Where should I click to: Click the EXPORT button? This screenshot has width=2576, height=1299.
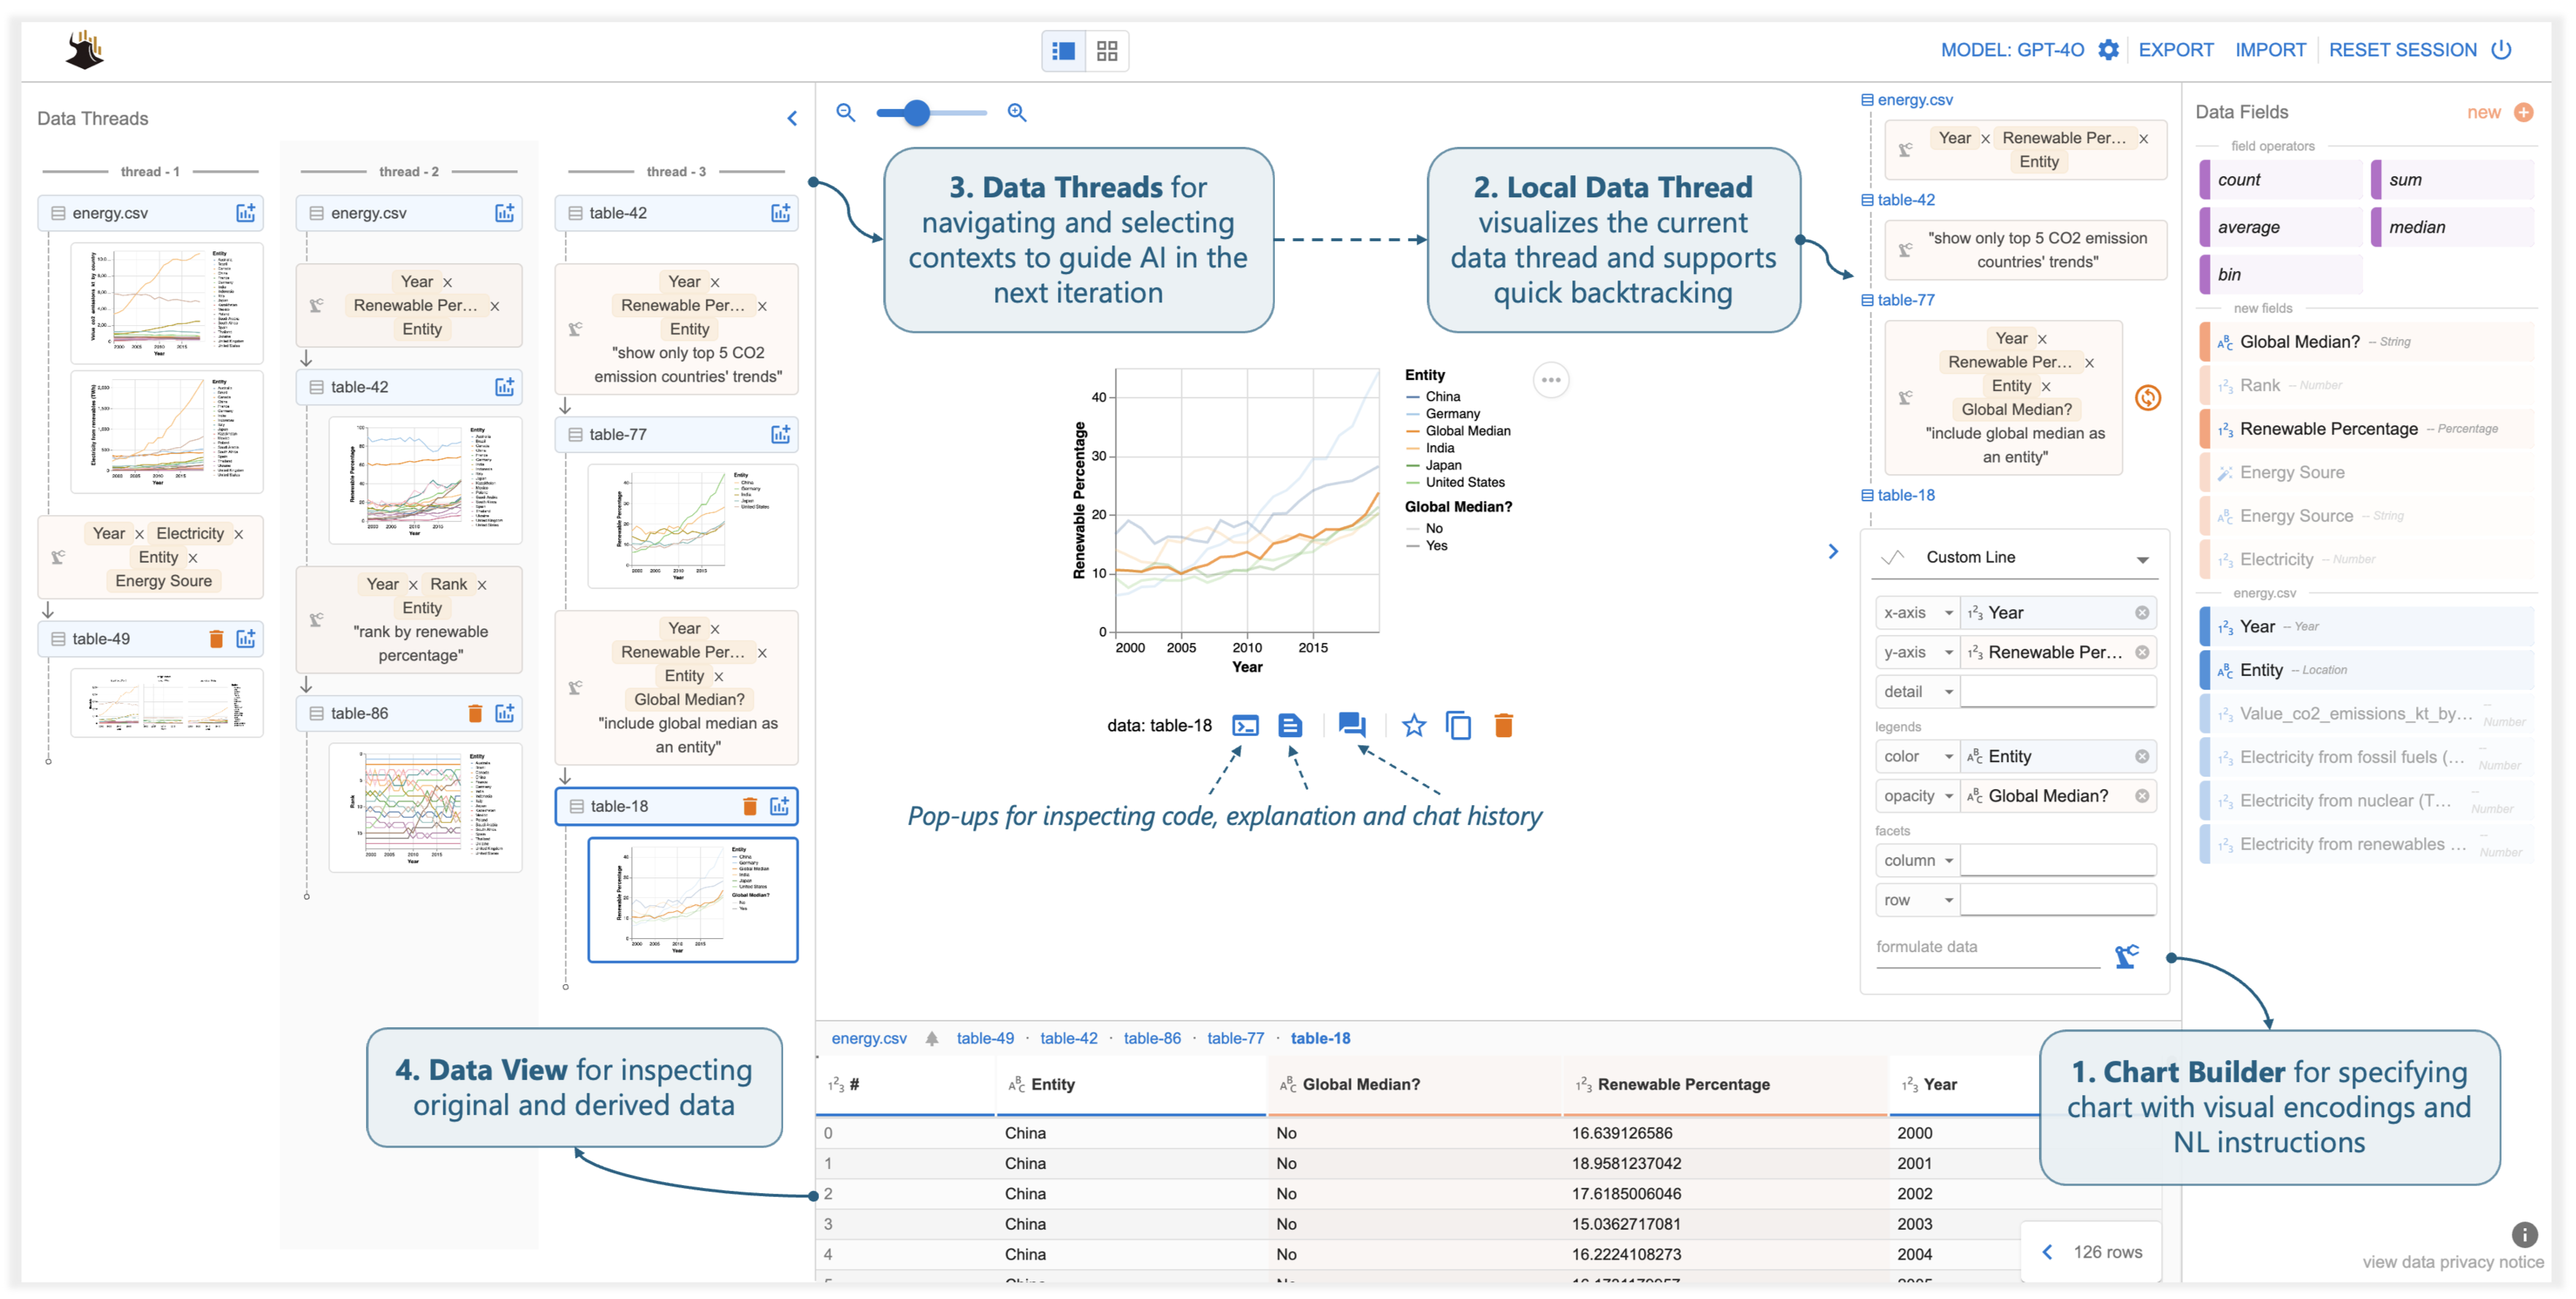pos(2175,50)
